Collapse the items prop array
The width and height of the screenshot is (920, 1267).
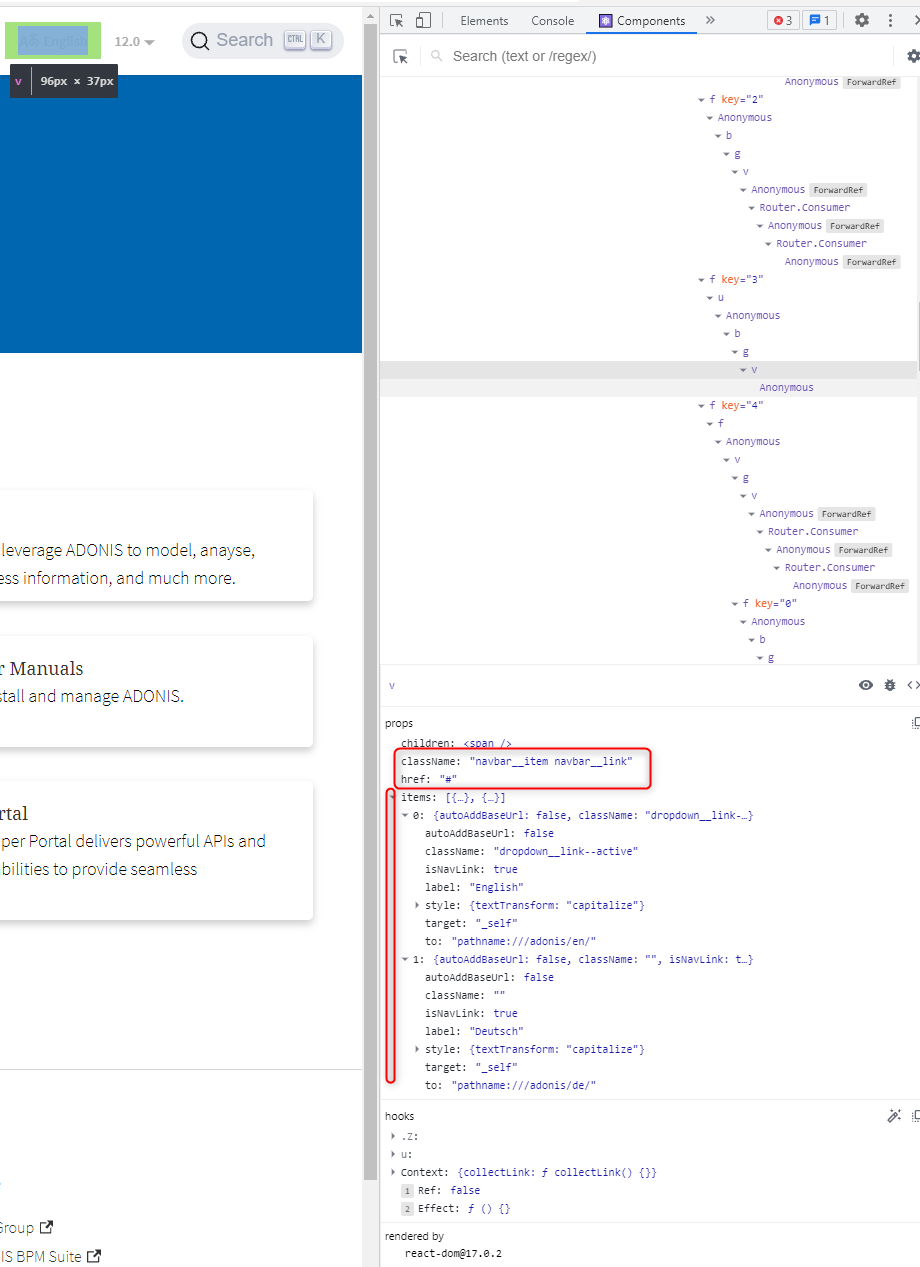point(392,797)
